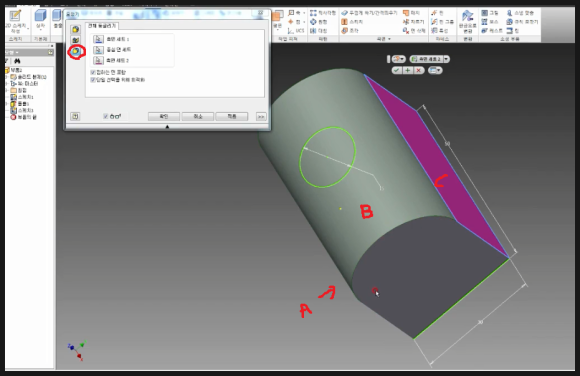Click the UCS tool
Image resolution: width=580 pixels, height=376 pixels.
click(x=296, y=31)
